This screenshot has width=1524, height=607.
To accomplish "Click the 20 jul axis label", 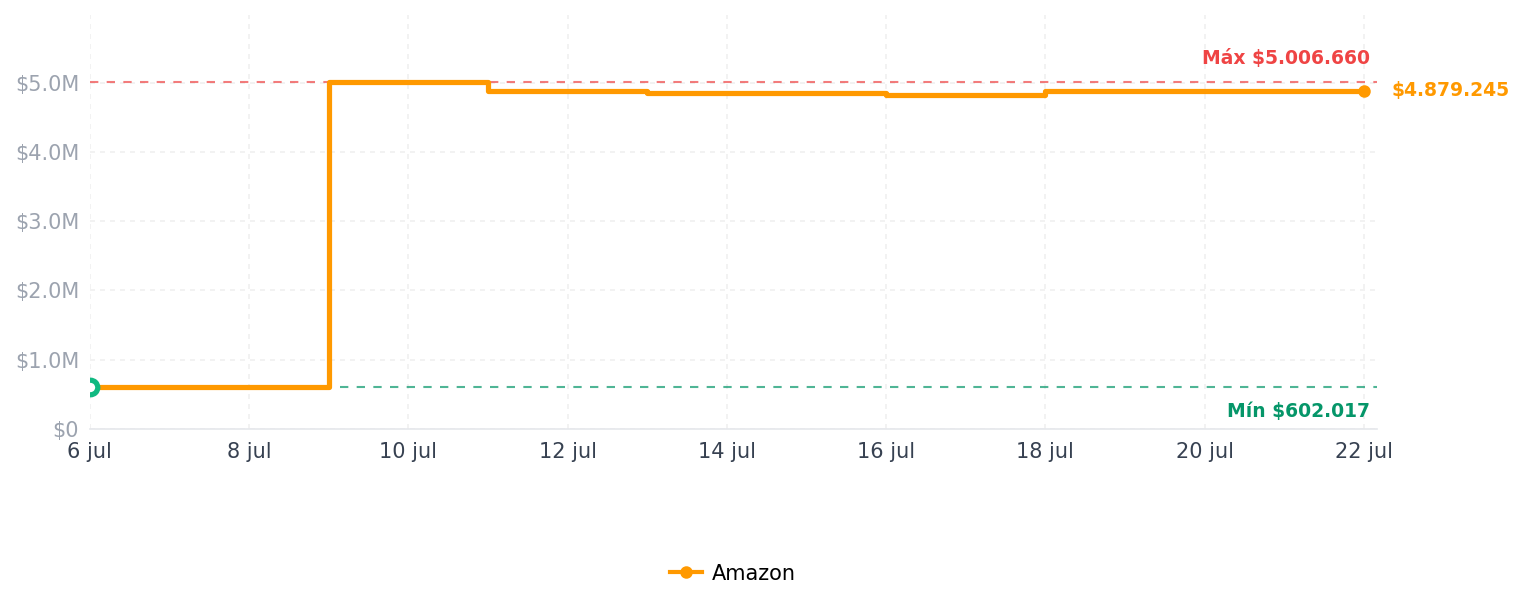I will click(1204, 452).
